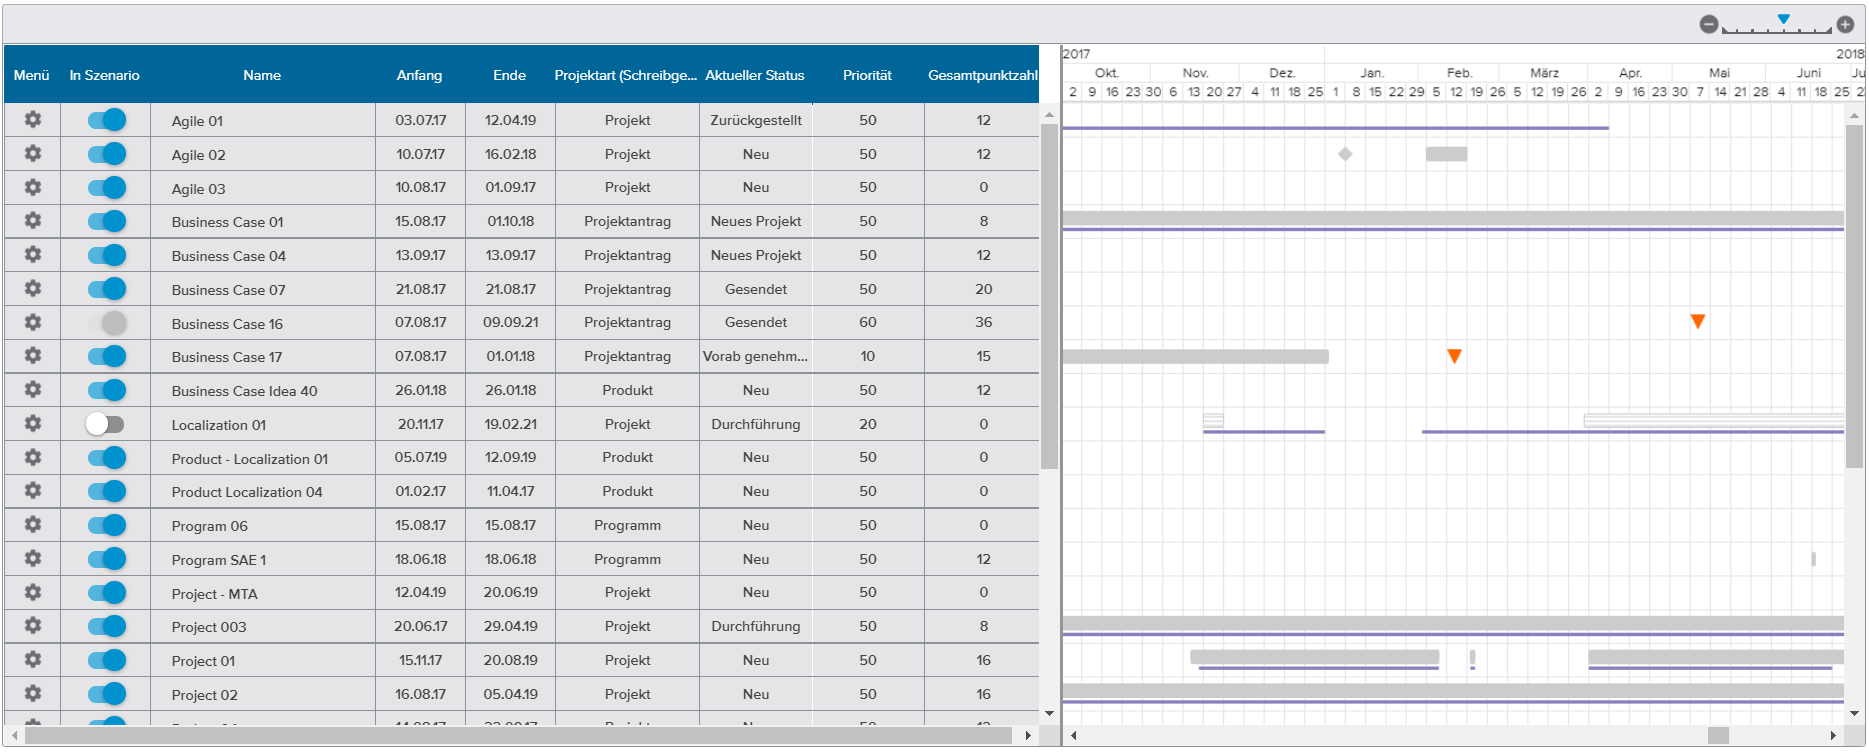Click the zoom out minus icon
1869x752 pixels.
[x=1709, y=25]
